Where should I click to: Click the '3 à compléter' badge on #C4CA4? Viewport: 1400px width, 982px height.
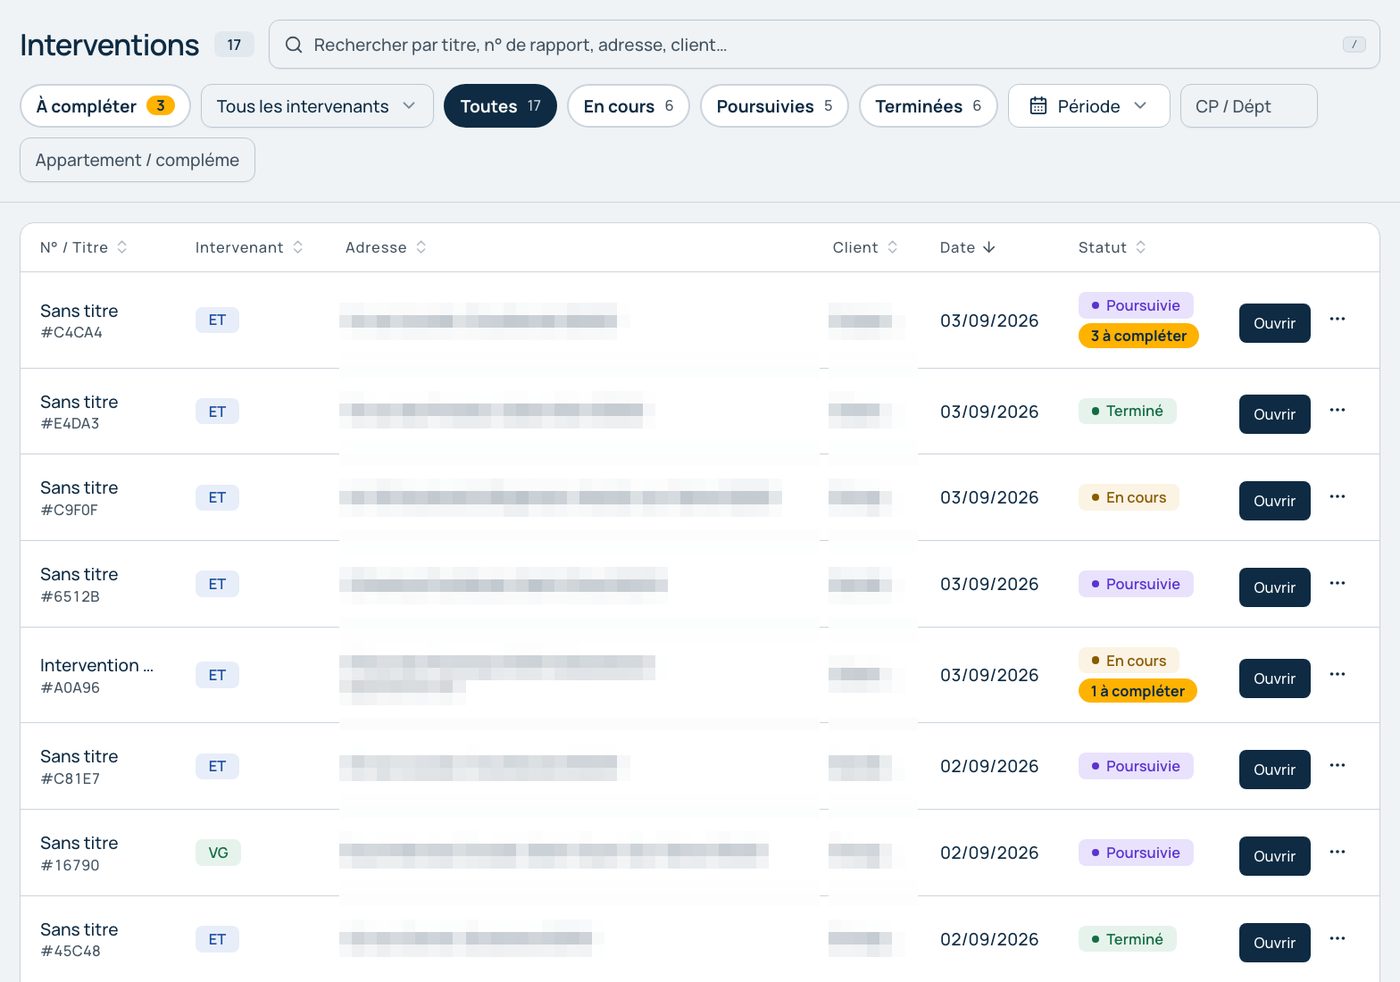(x=1138, y=336)
